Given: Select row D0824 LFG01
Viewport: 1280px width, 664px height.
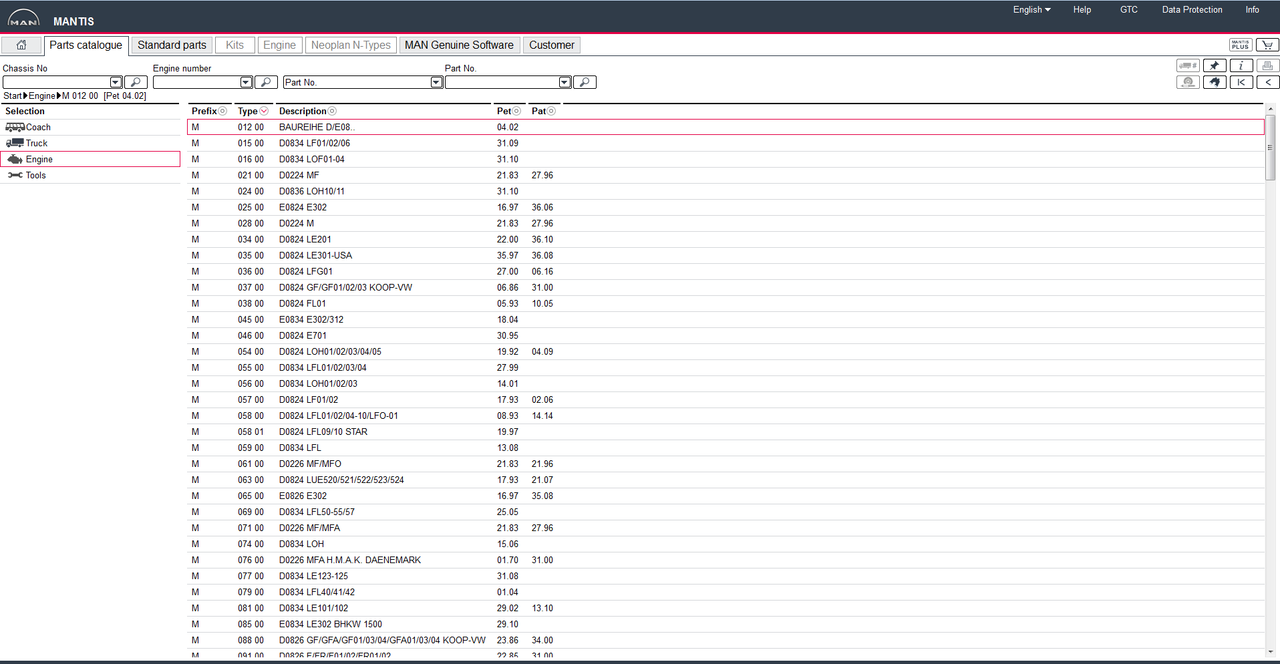Looking at the screenshot, I should 726,271.
